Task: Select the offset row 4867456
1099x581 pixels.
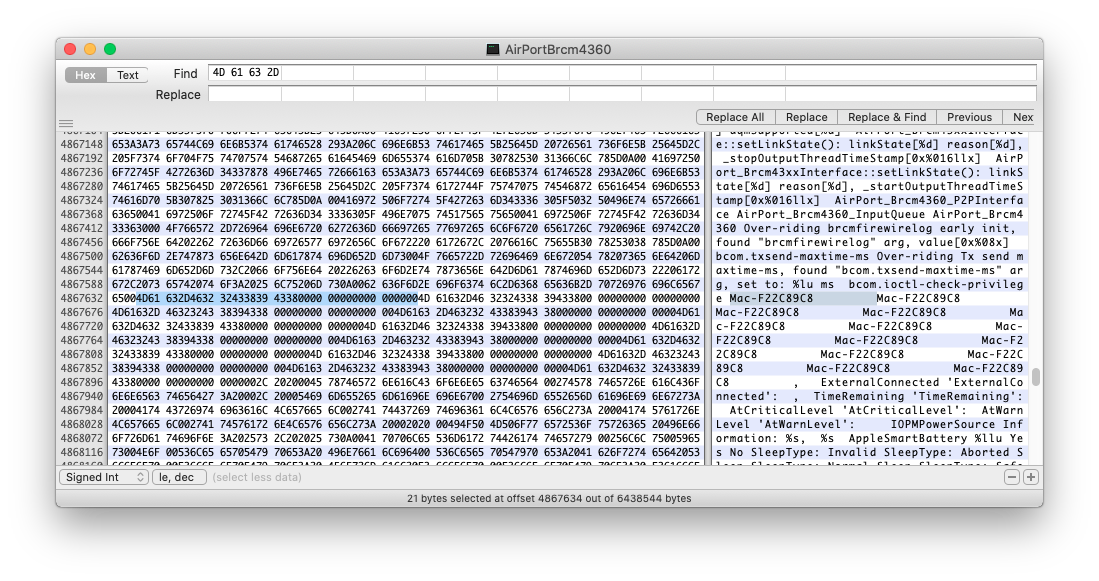Action: 81,242
